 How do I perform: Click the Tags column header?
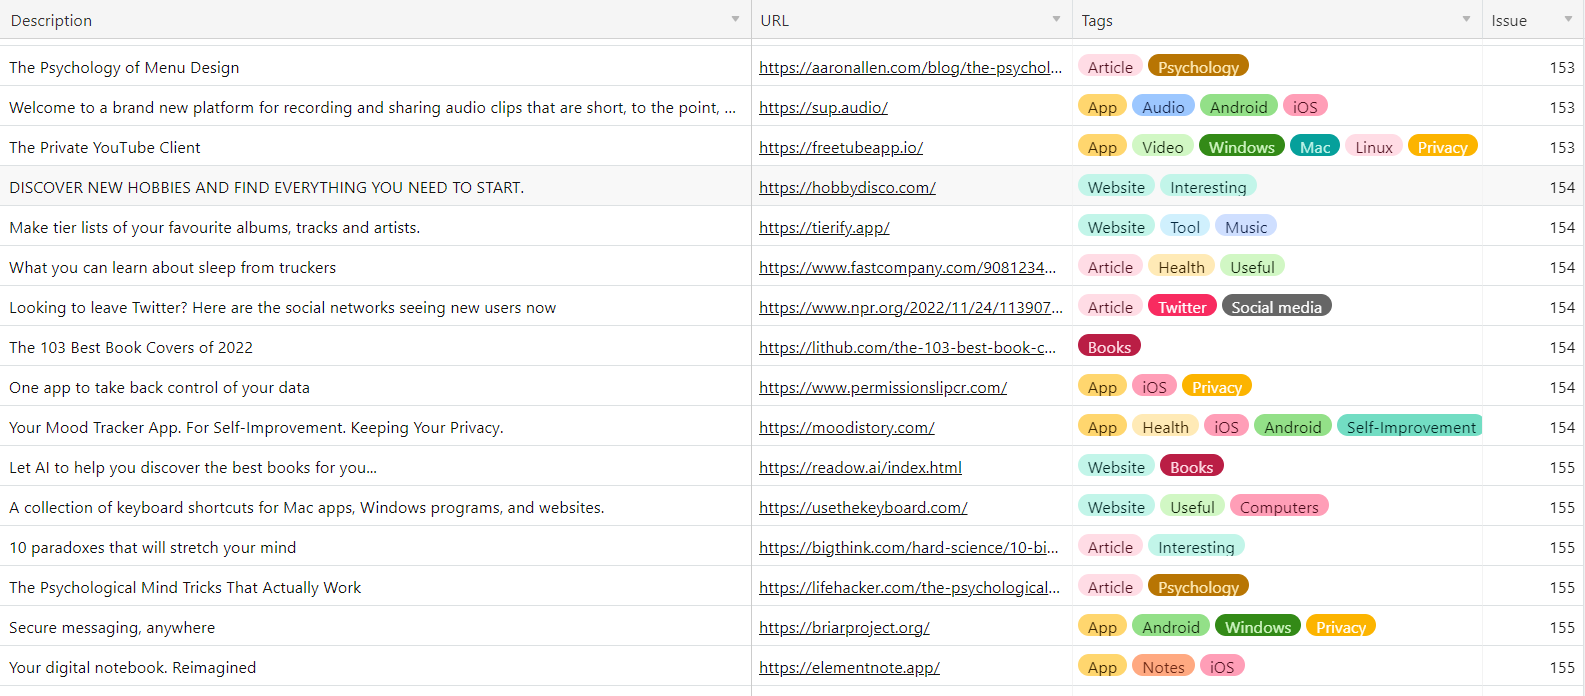tap(1277, 20)
